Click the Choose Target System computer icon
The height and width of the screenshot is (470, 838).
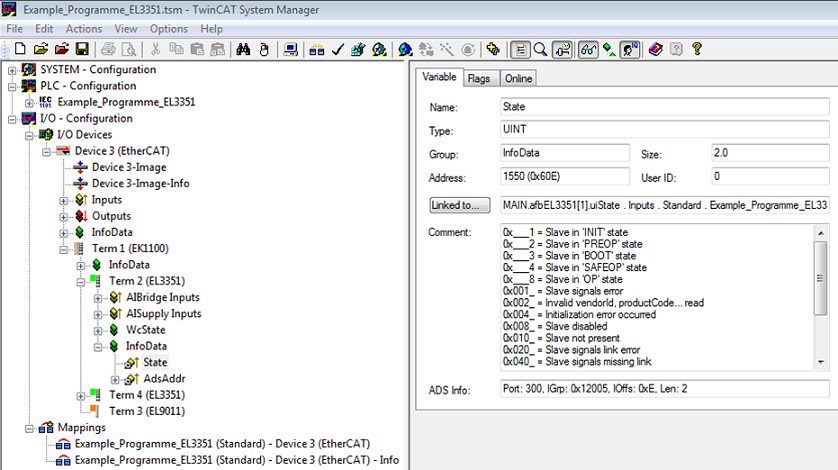pos(290,49)
